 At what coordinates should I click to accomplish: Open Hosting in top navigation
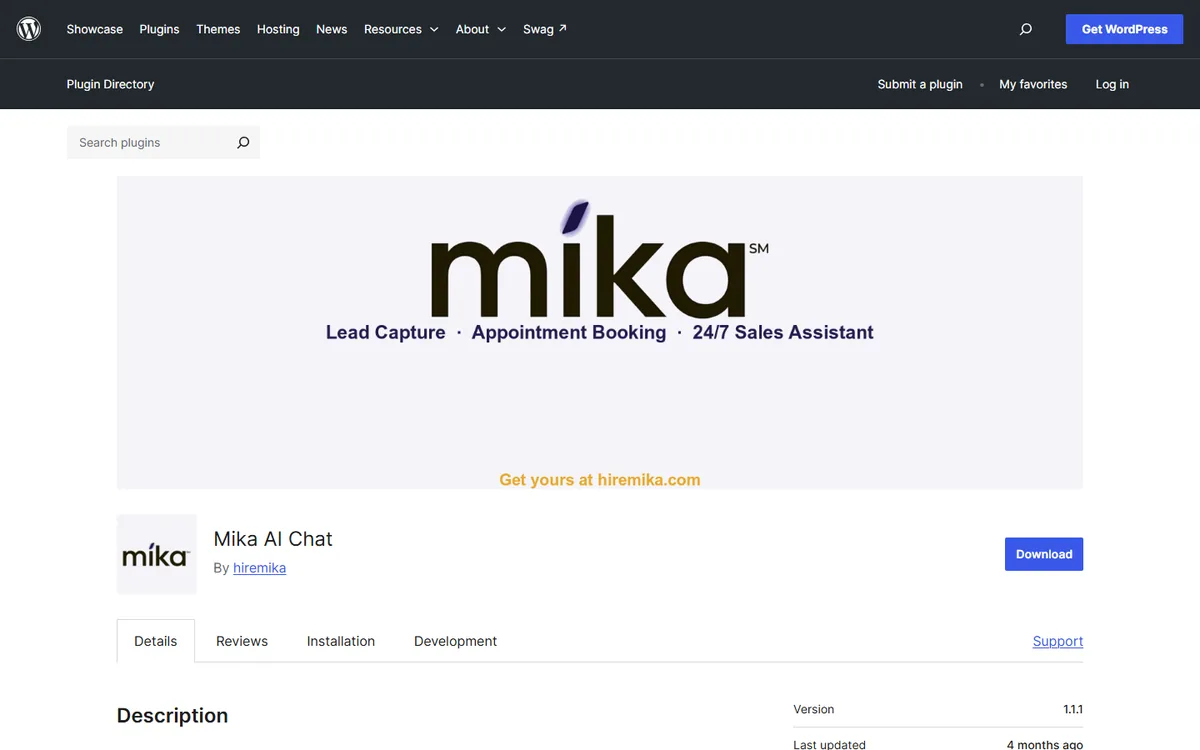(x=278, y=29)
